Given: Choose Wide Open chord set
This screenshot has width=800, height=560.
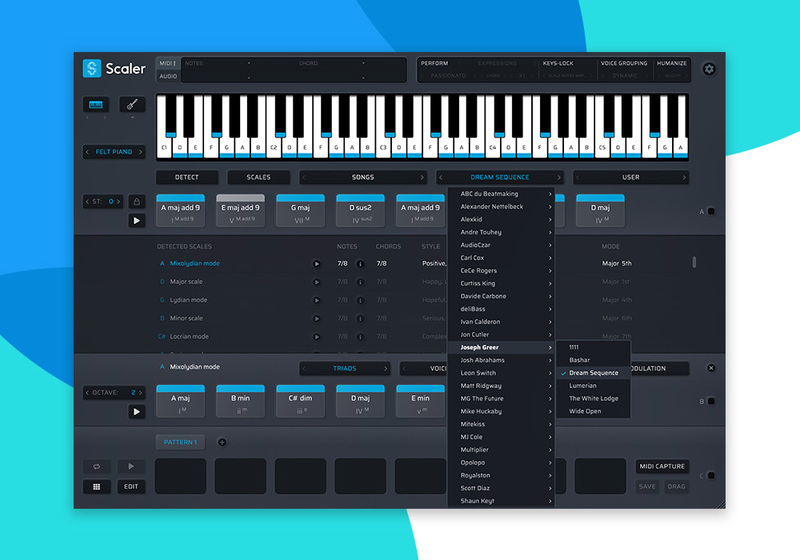Looking at the screenshot, I should click(593, 411).
